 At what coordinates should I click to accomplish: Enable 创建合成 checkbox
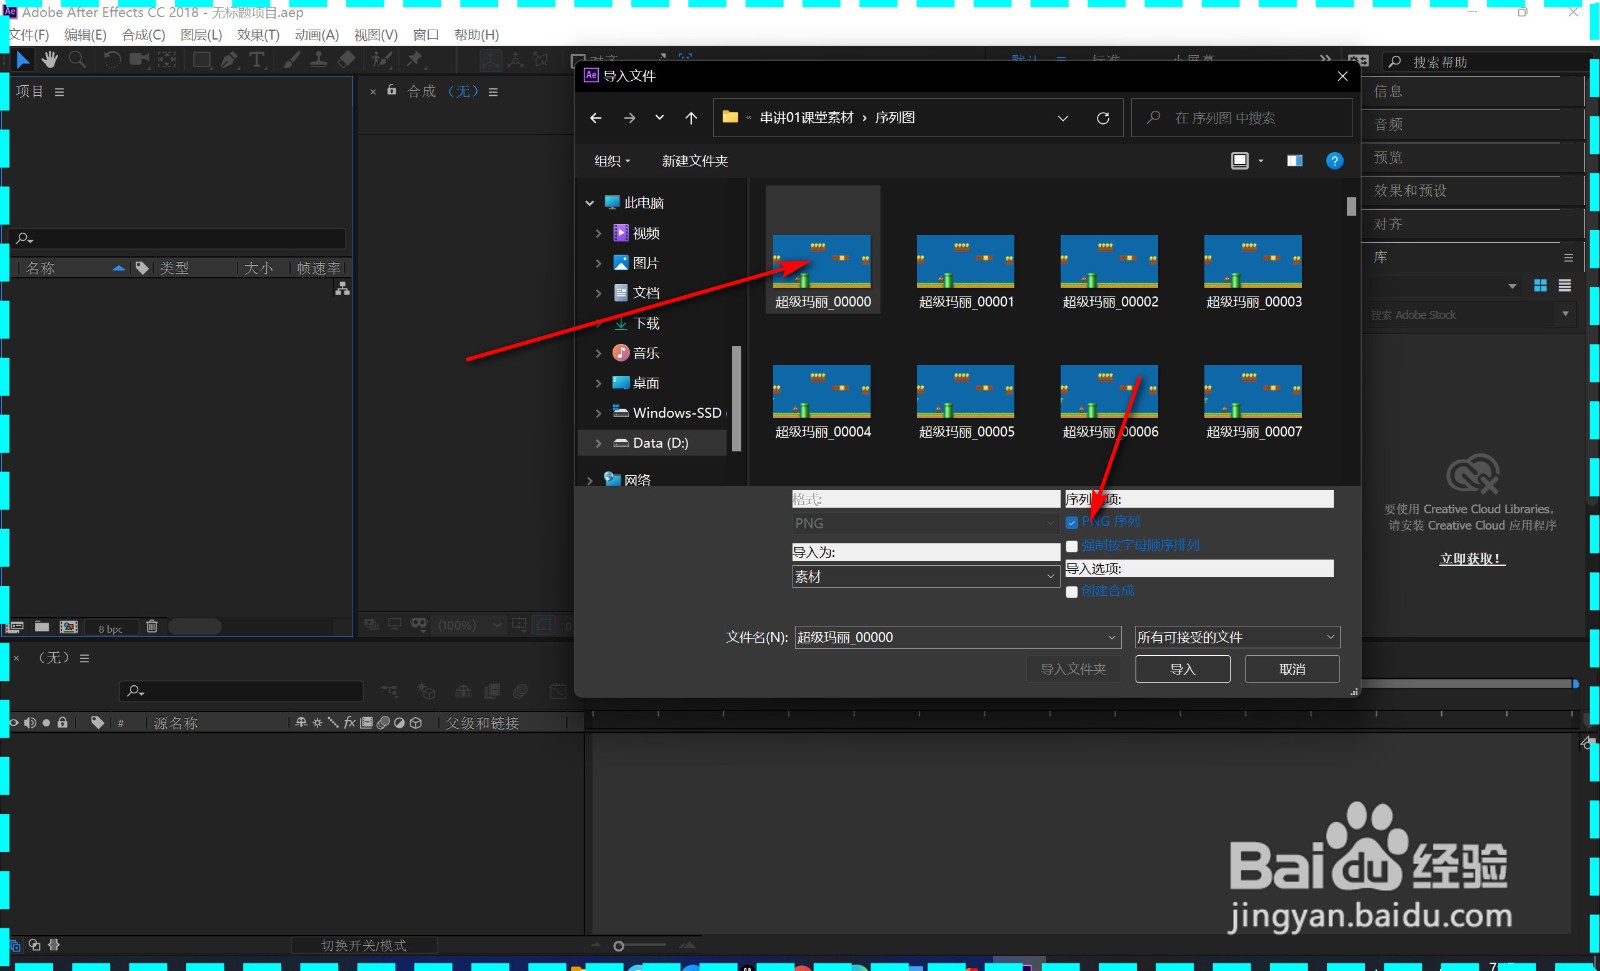click(x=1072, y=592)
